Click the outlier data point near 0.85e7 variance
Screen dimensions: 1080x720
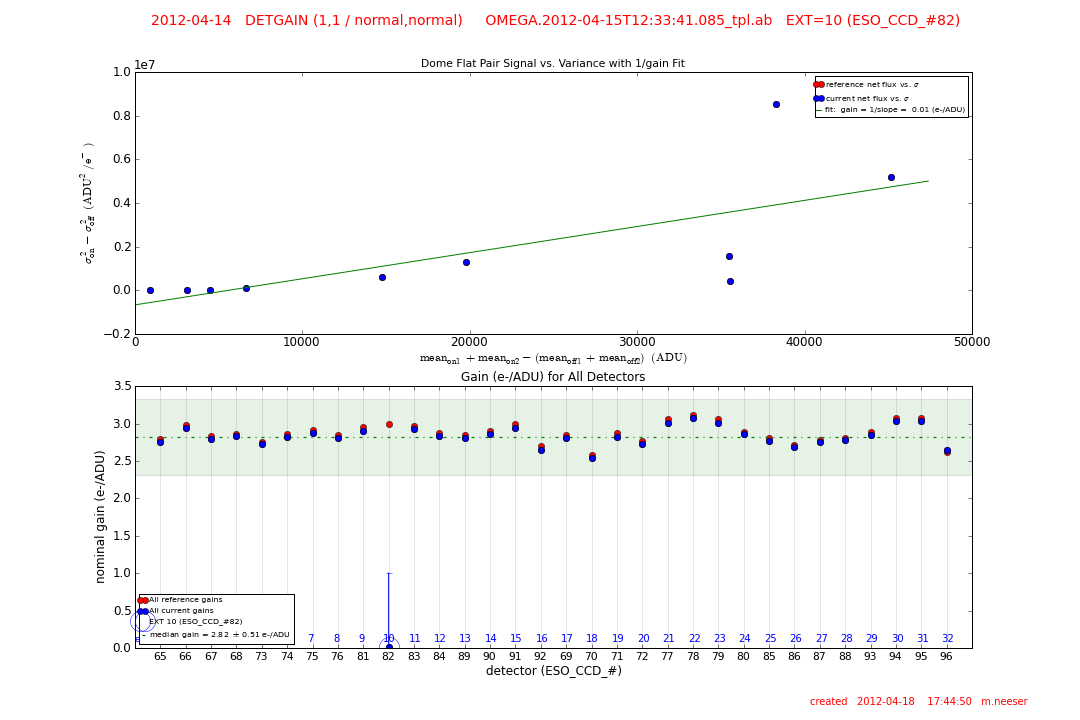pyautogui.click(x=776, y=104)
